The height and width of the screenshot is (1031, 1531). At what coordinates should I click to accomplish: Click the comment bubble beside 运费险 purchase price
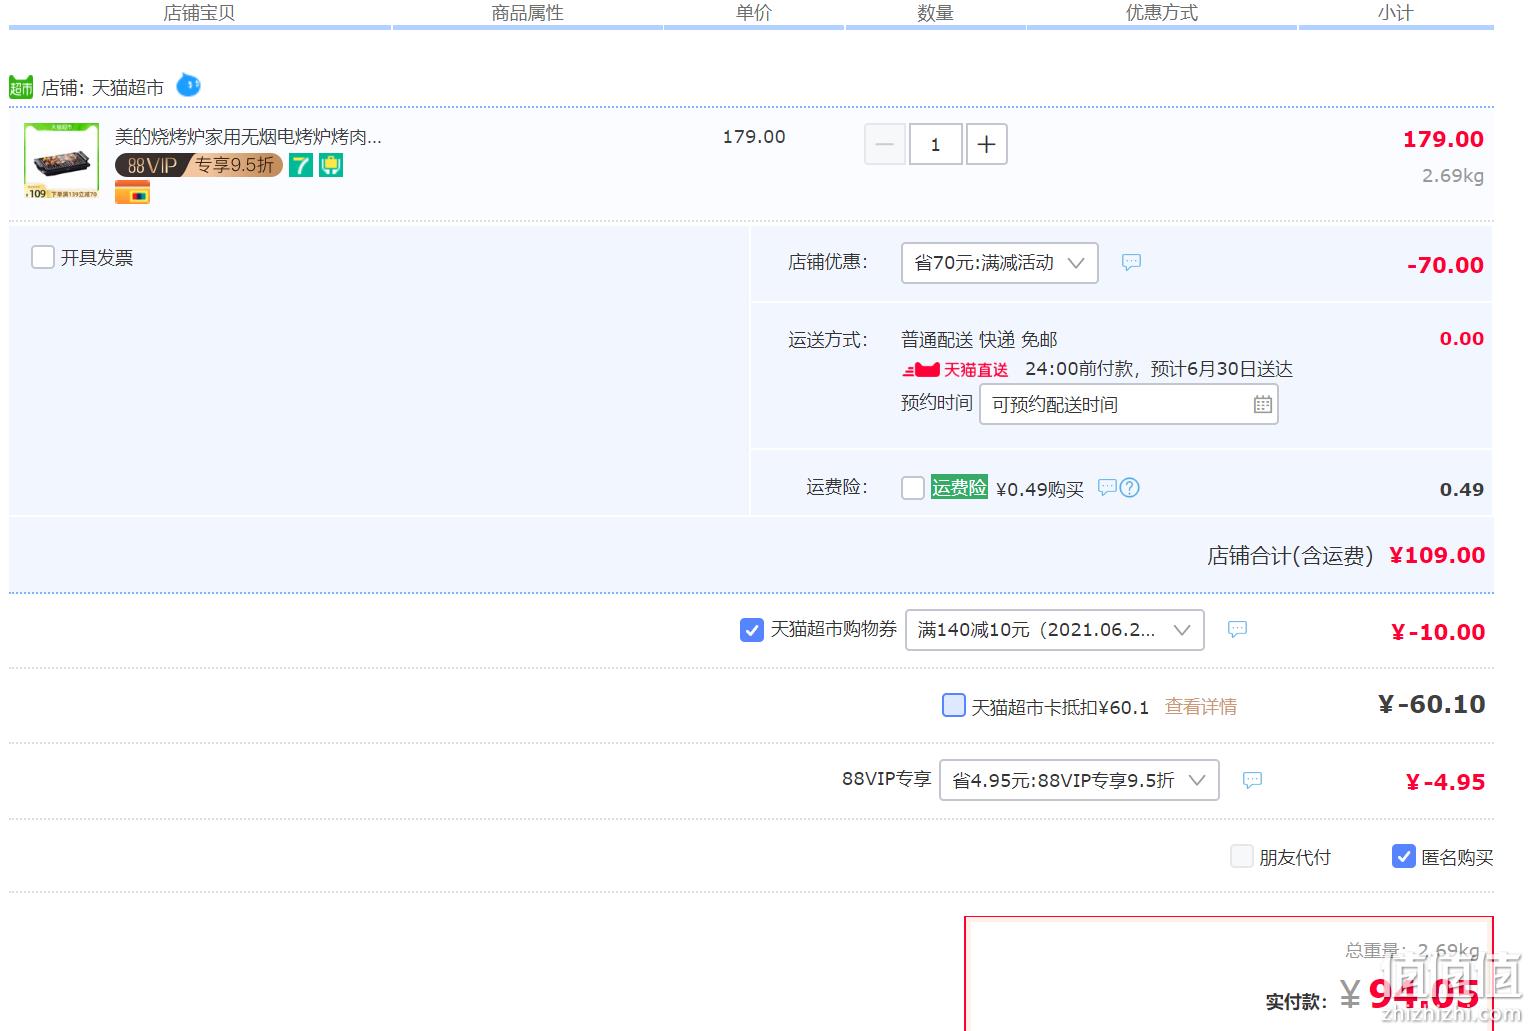pos(1107,487)
